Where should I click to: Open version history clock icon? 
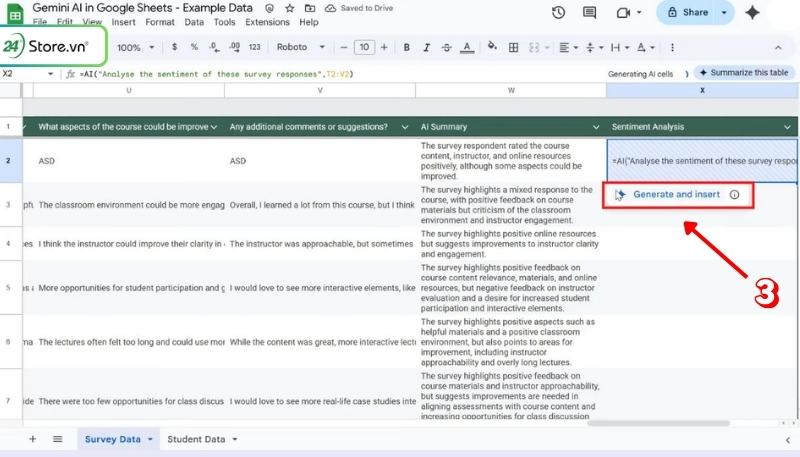[558, 13]
